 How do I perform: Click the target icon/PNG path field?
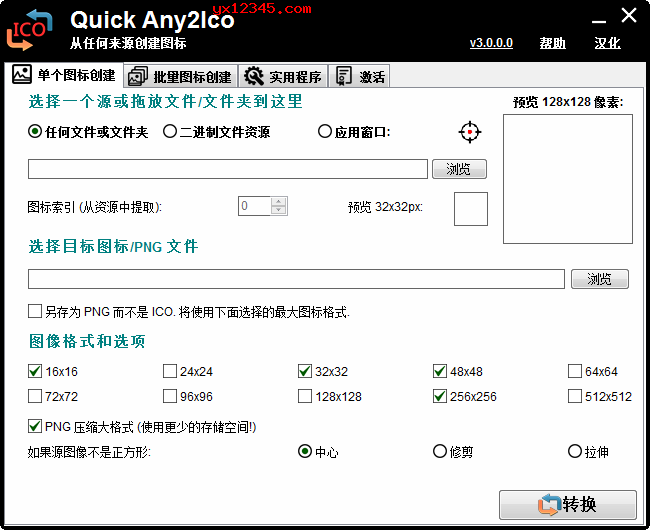(x=296, y=279)
